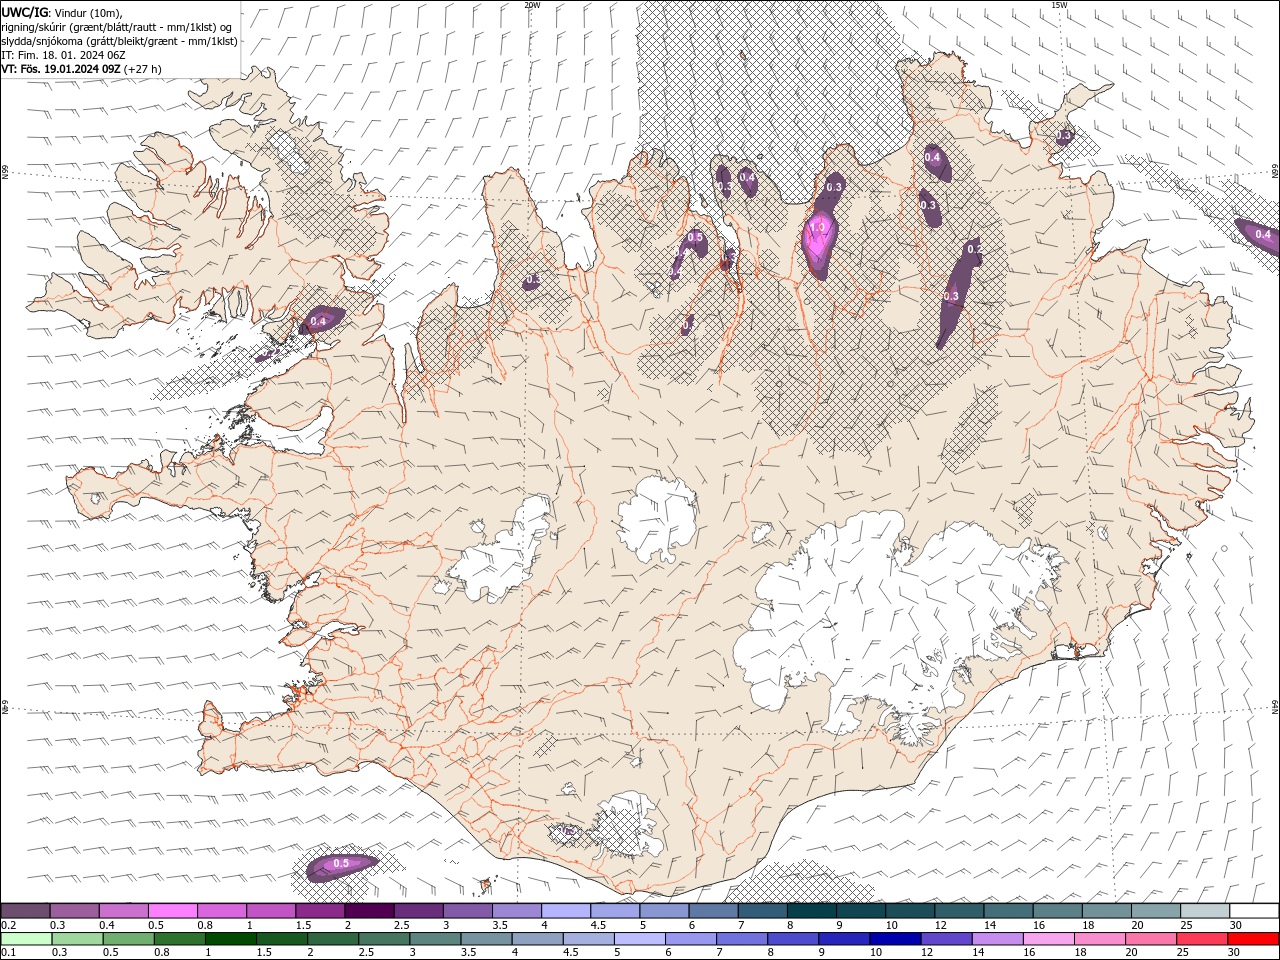Image resolution: width=1280 pixels, height=960 pixels.
Task: Select the darkest green 1–1.5 swatch, bottom scale
Action: (x=230, y=939)
